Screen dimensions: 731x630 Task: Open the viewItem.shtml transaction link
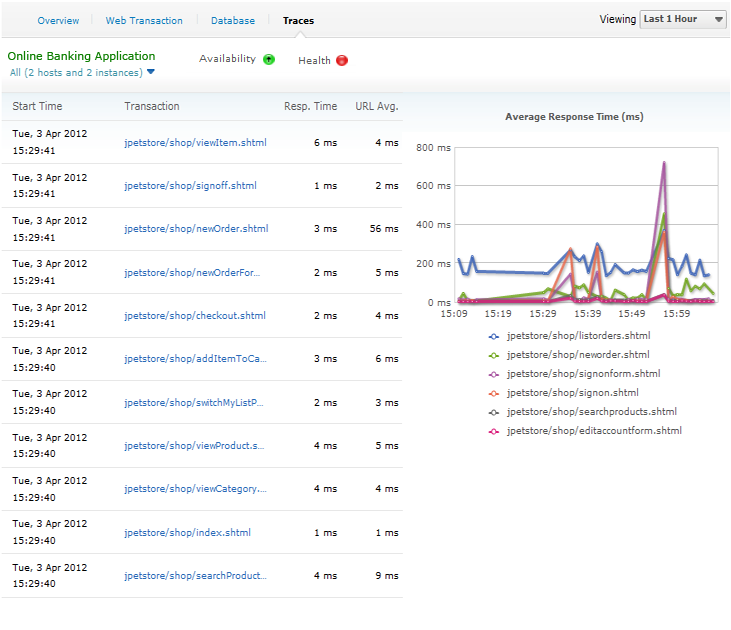196,143
